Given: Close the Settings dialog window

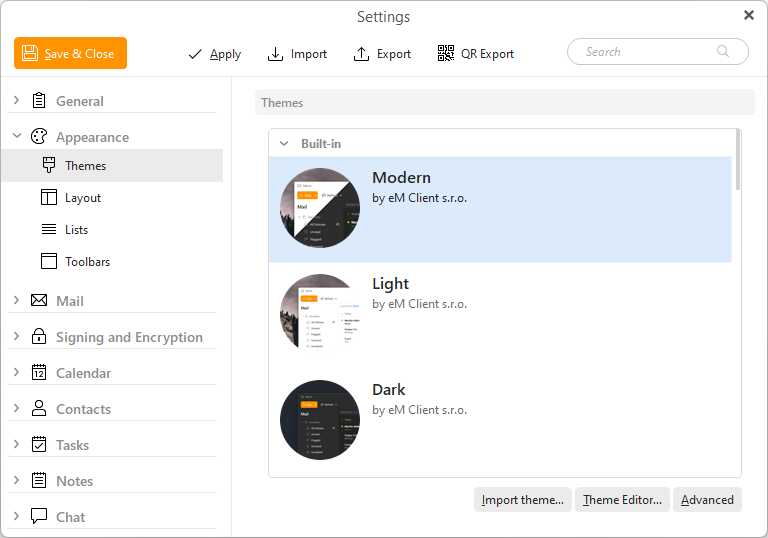Looking at the screenshot, I should point(748,15).
